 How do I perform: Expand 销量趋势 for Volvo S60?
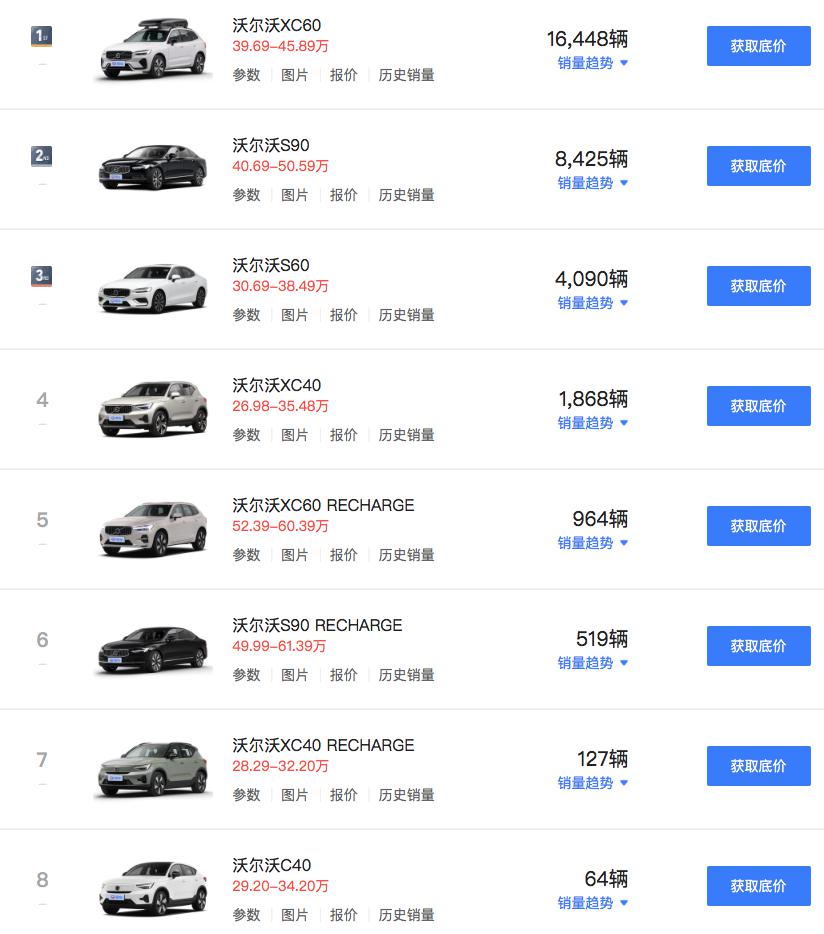tap(592, 303)
